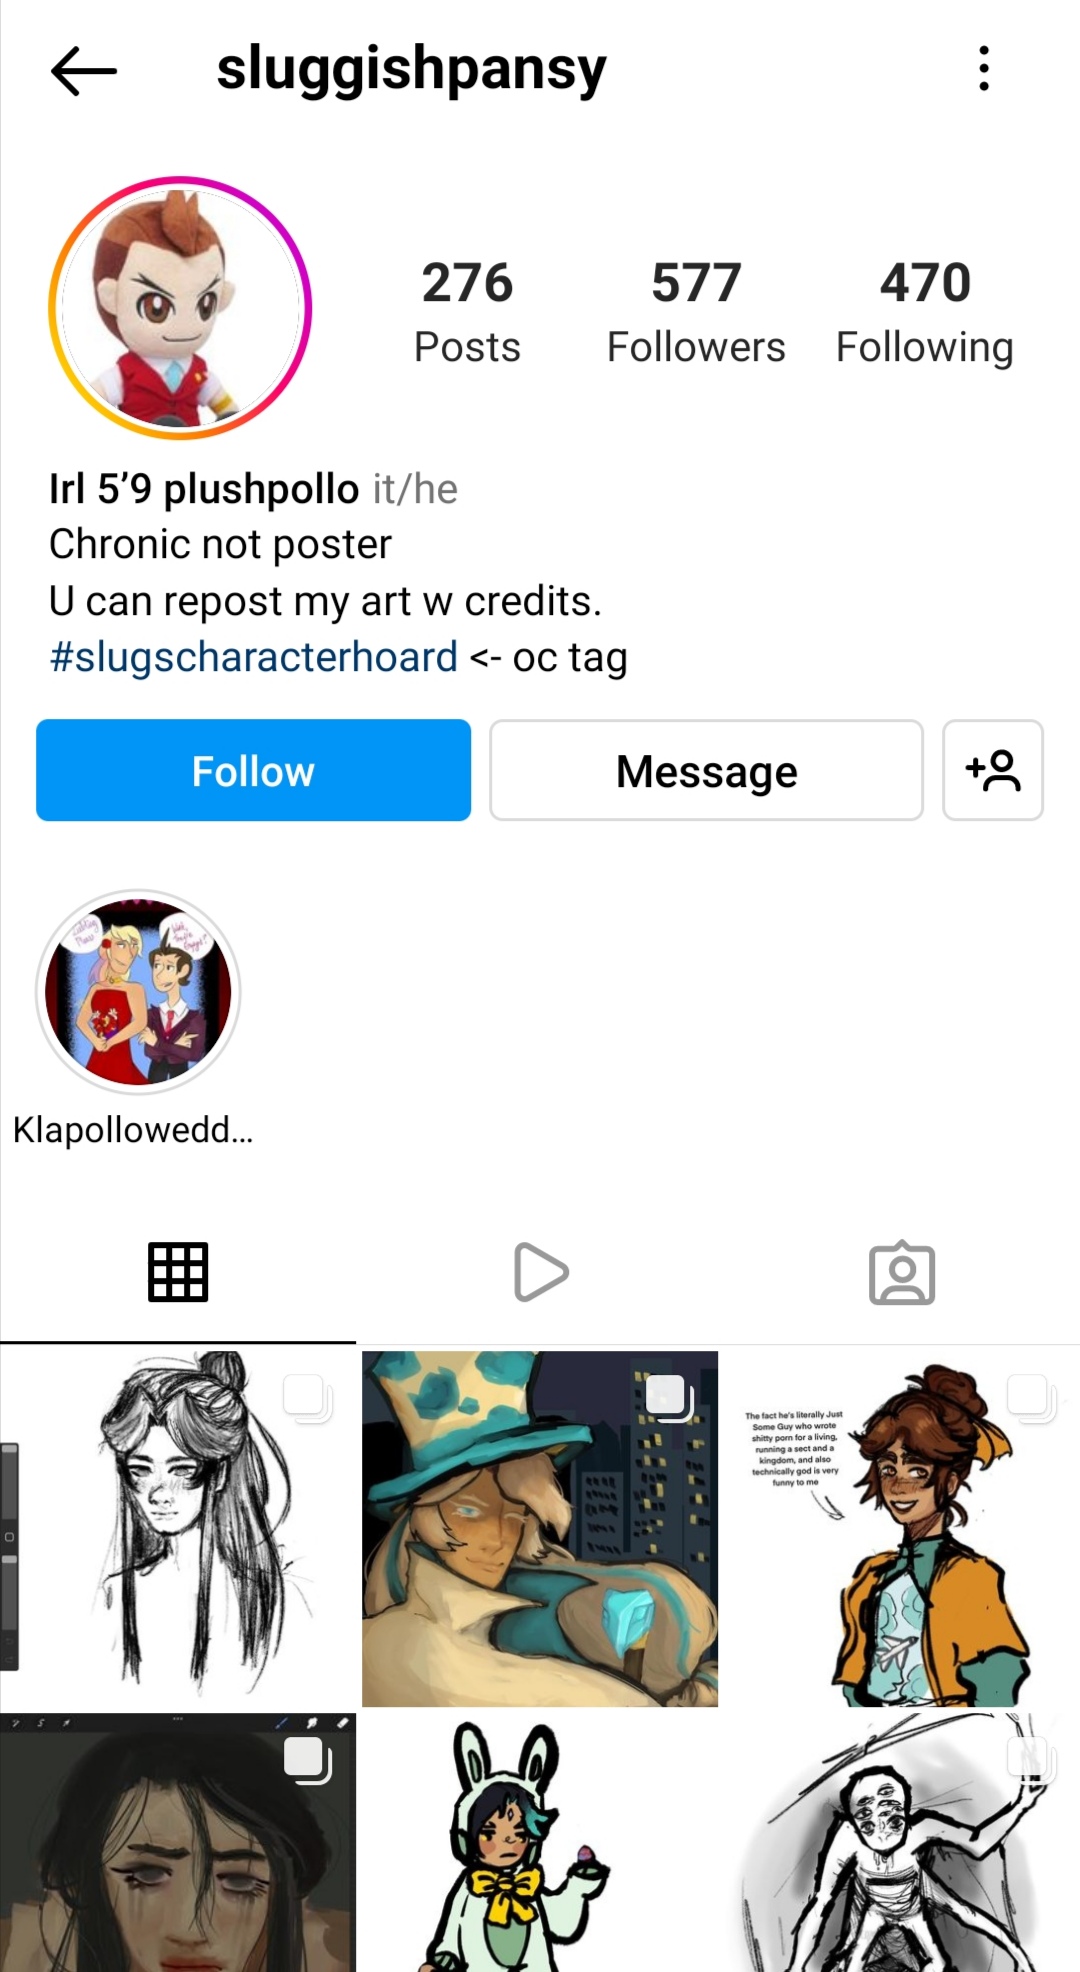Open the crying dark-haired portrait post
The height and width of the screenshot is (1972, 1080).
178,1842
